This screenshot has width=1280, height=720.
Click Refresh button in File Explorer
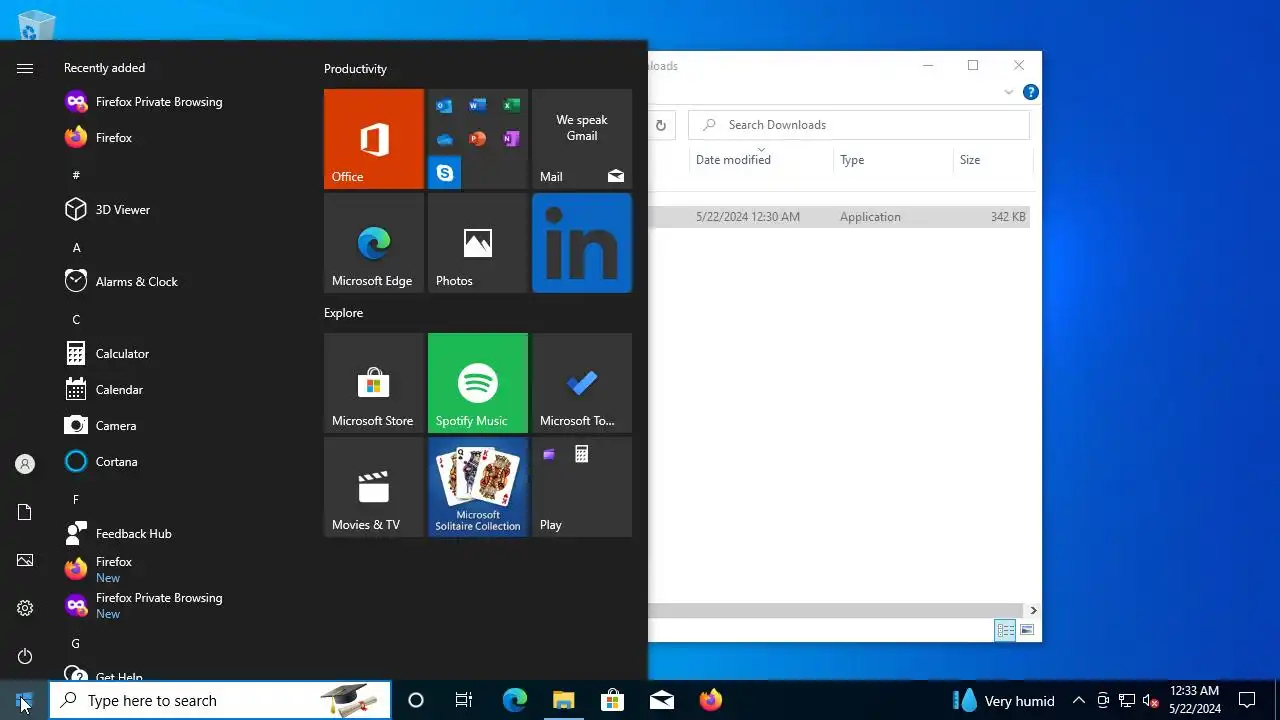661,125
